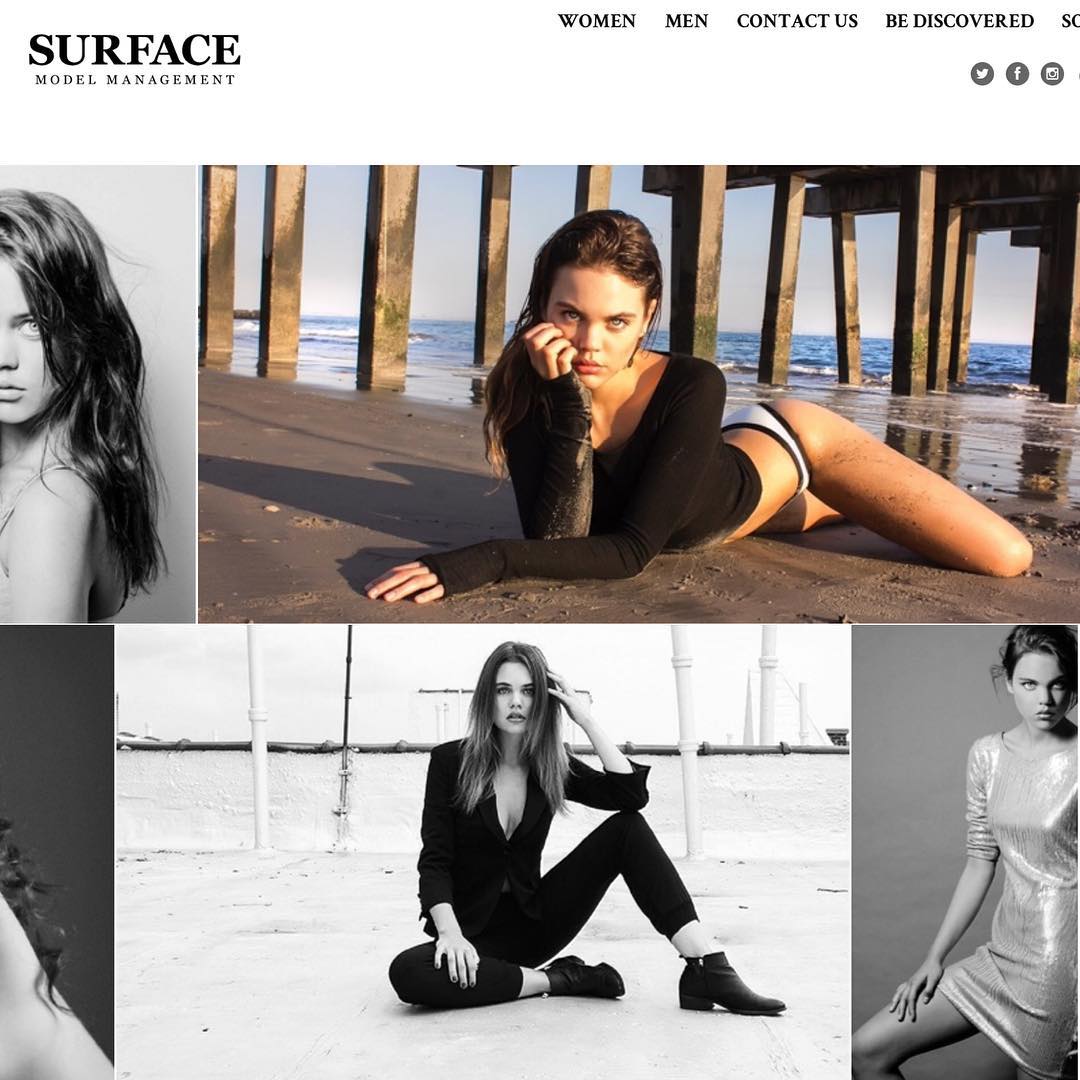Image resolution: width=1080 pixels, height=1080 pixels.
Task: Open the Twitter social icon
Action: [x=982, y=74]
